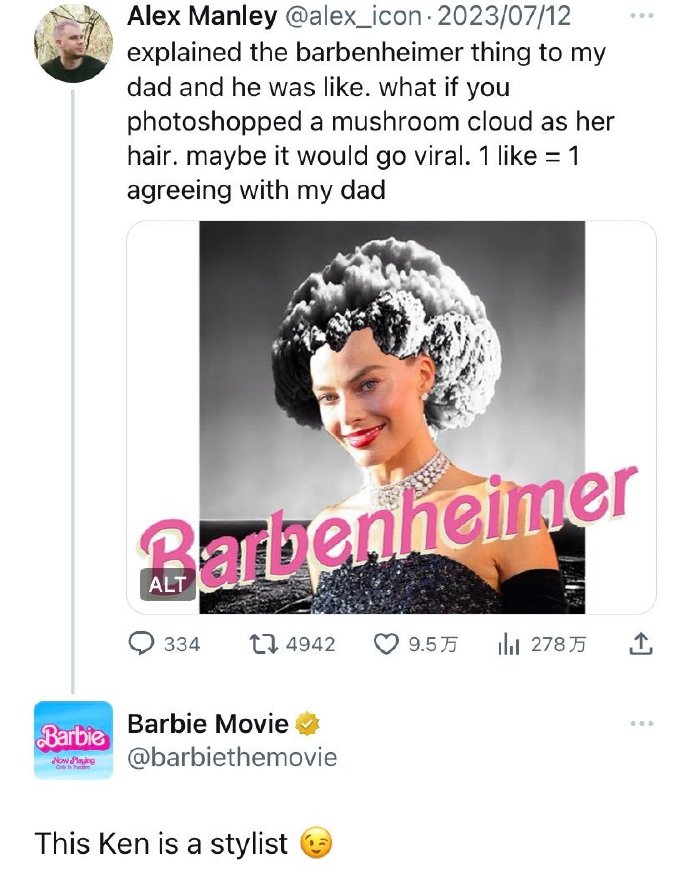Open more options on Barbie Movie's reply

click(x=645, y=723)
